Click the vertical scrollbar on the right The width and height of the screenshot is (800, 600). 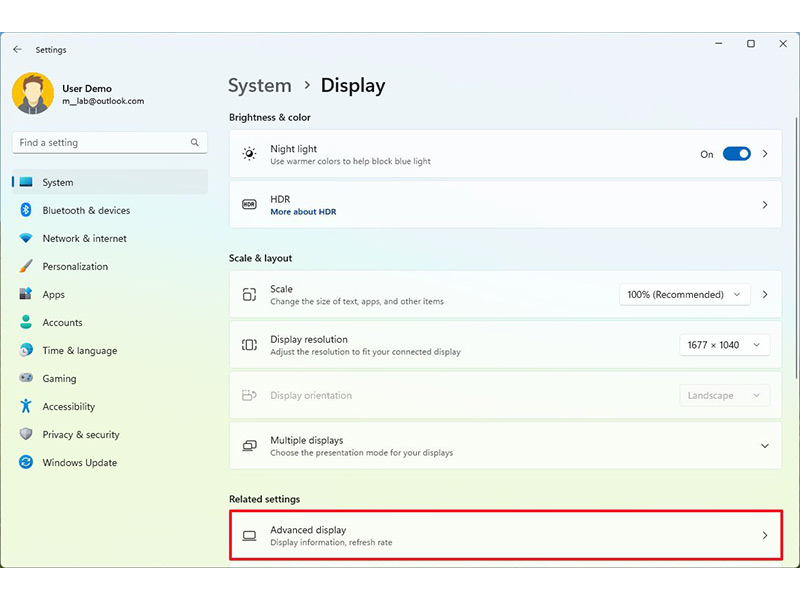pyautogui.click(x=796, y=248)
